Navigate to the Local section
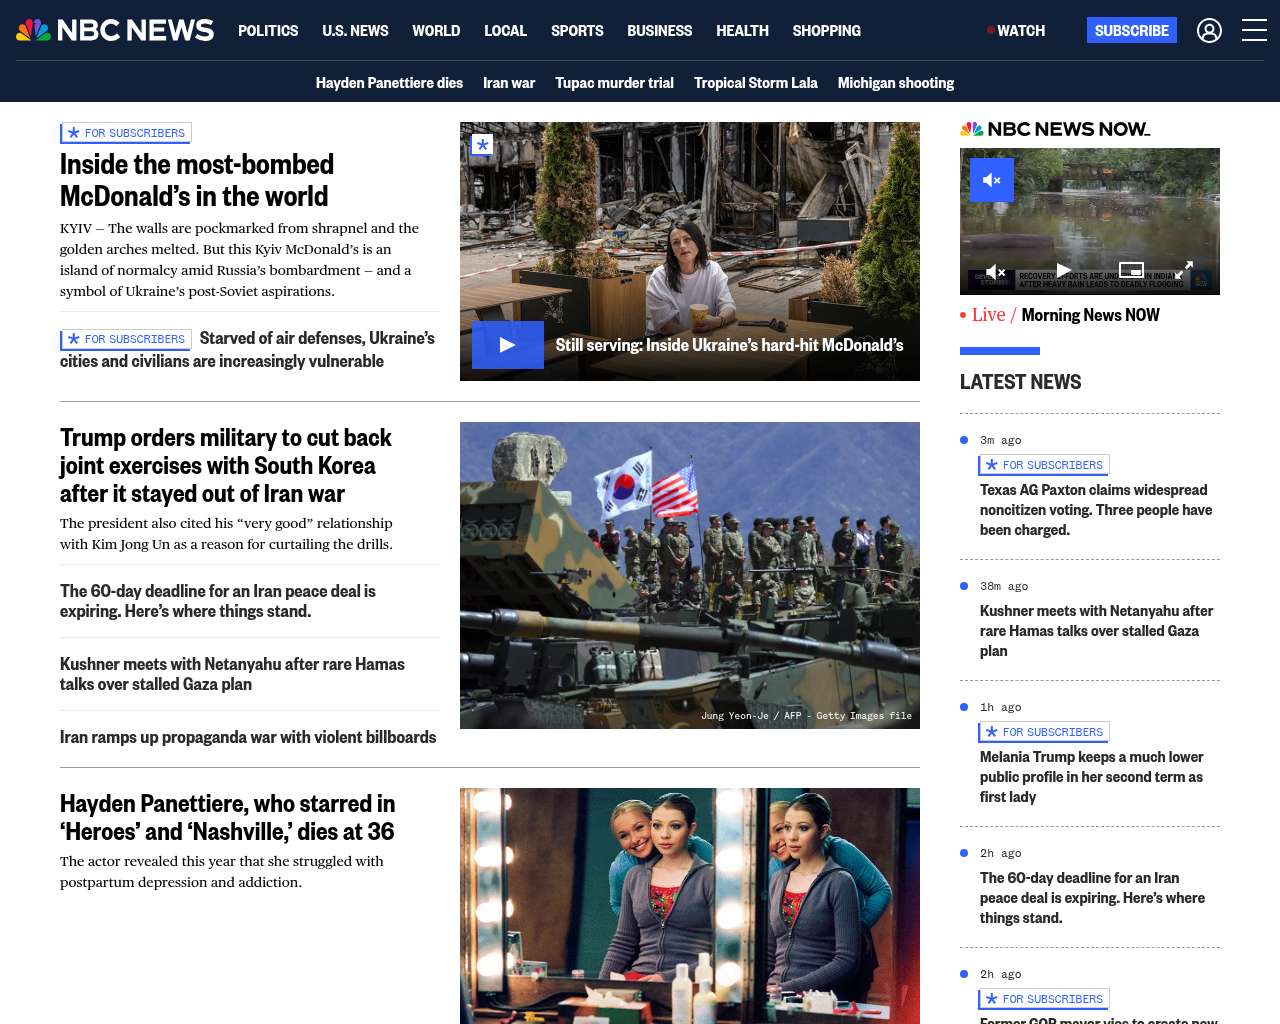 (505, 31)
